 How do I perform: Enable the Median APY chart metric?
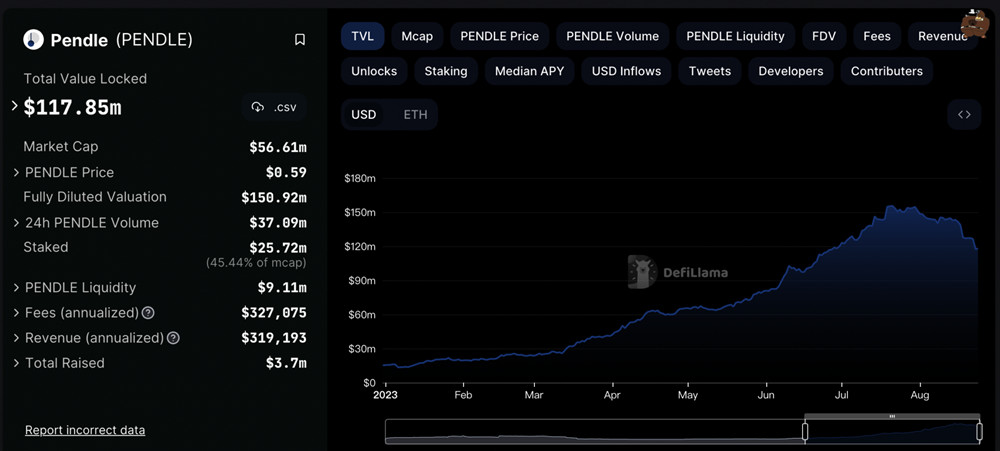529,71
